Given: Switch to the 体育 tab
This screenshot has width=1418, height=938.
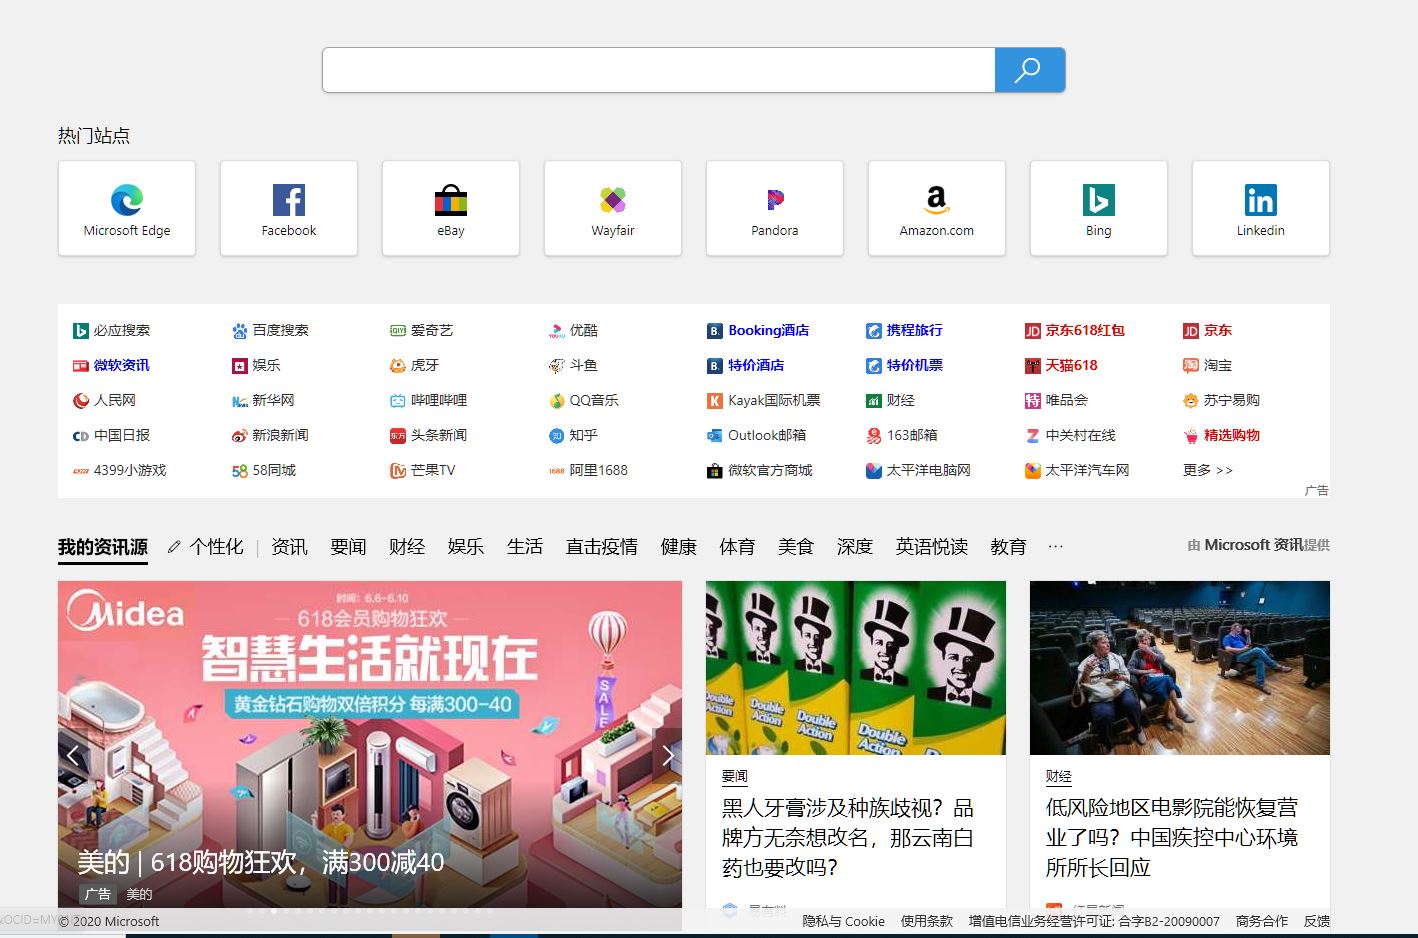Looking at the screenshot, I should (737, 546).
